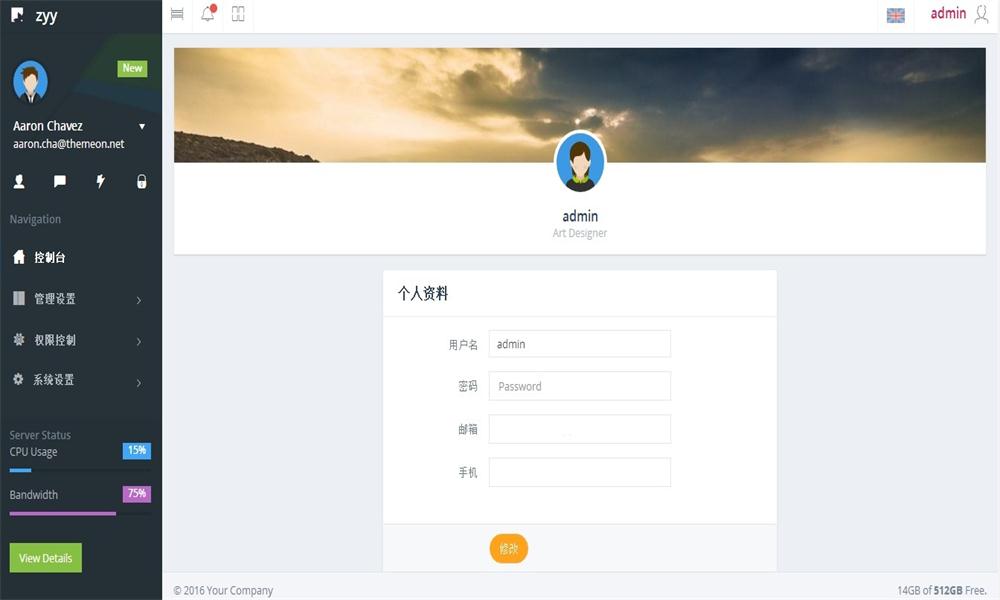The width and height of the screenshot is (1000, 600).
Task: Focus the 手机 phone input field
Action: pos(580,472)
